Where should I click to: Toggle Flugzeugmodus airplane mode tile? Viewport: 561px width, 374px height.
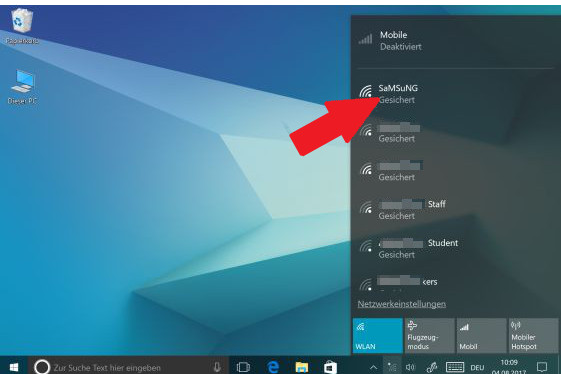click(x=429, y=335)
